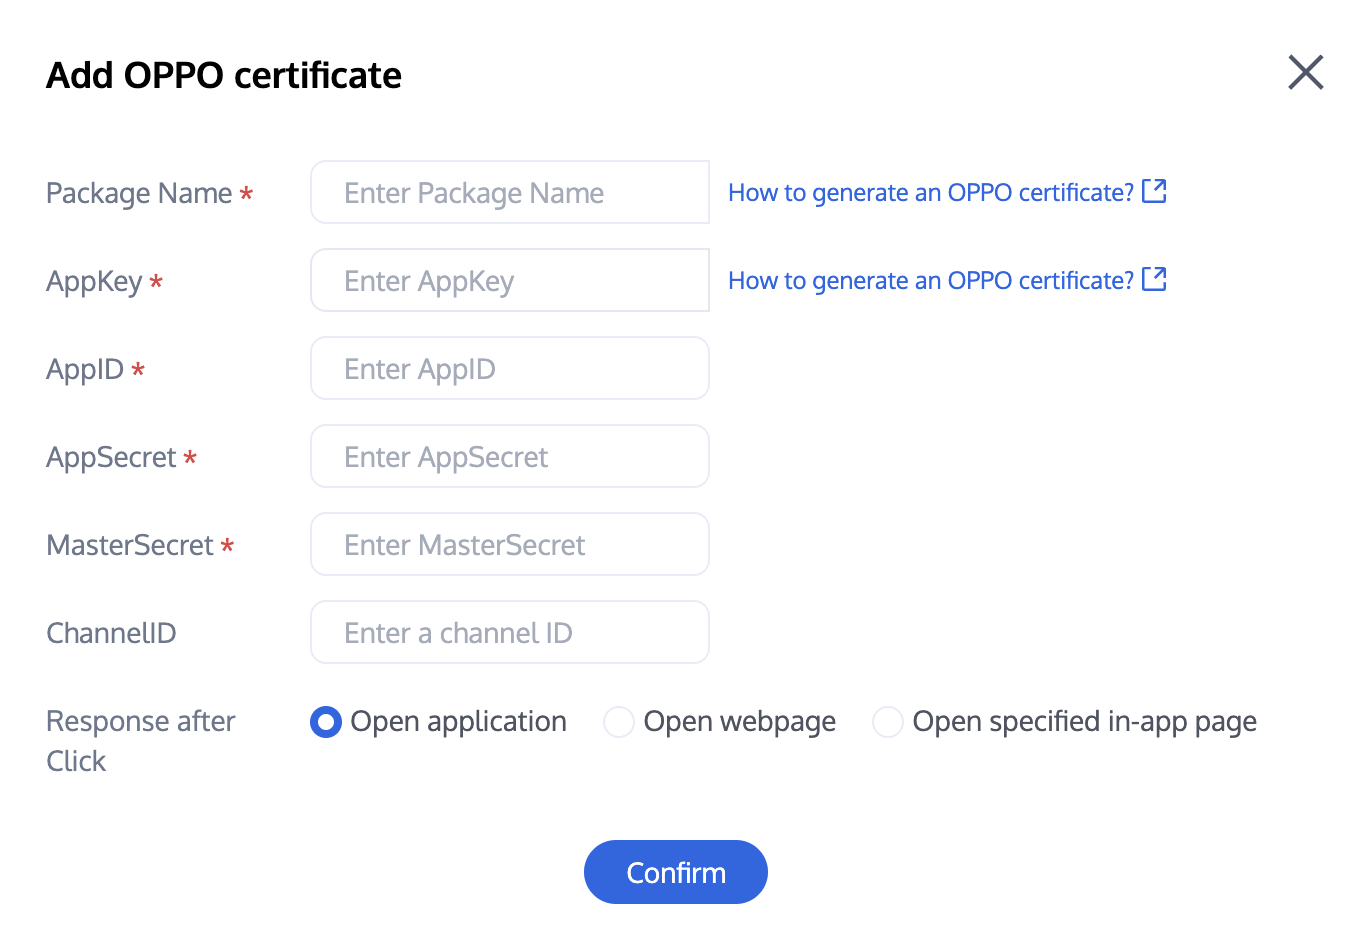Click external link icon beside Package Name help
Viewport: 1372px width, 952px height.
[1154, 191]
